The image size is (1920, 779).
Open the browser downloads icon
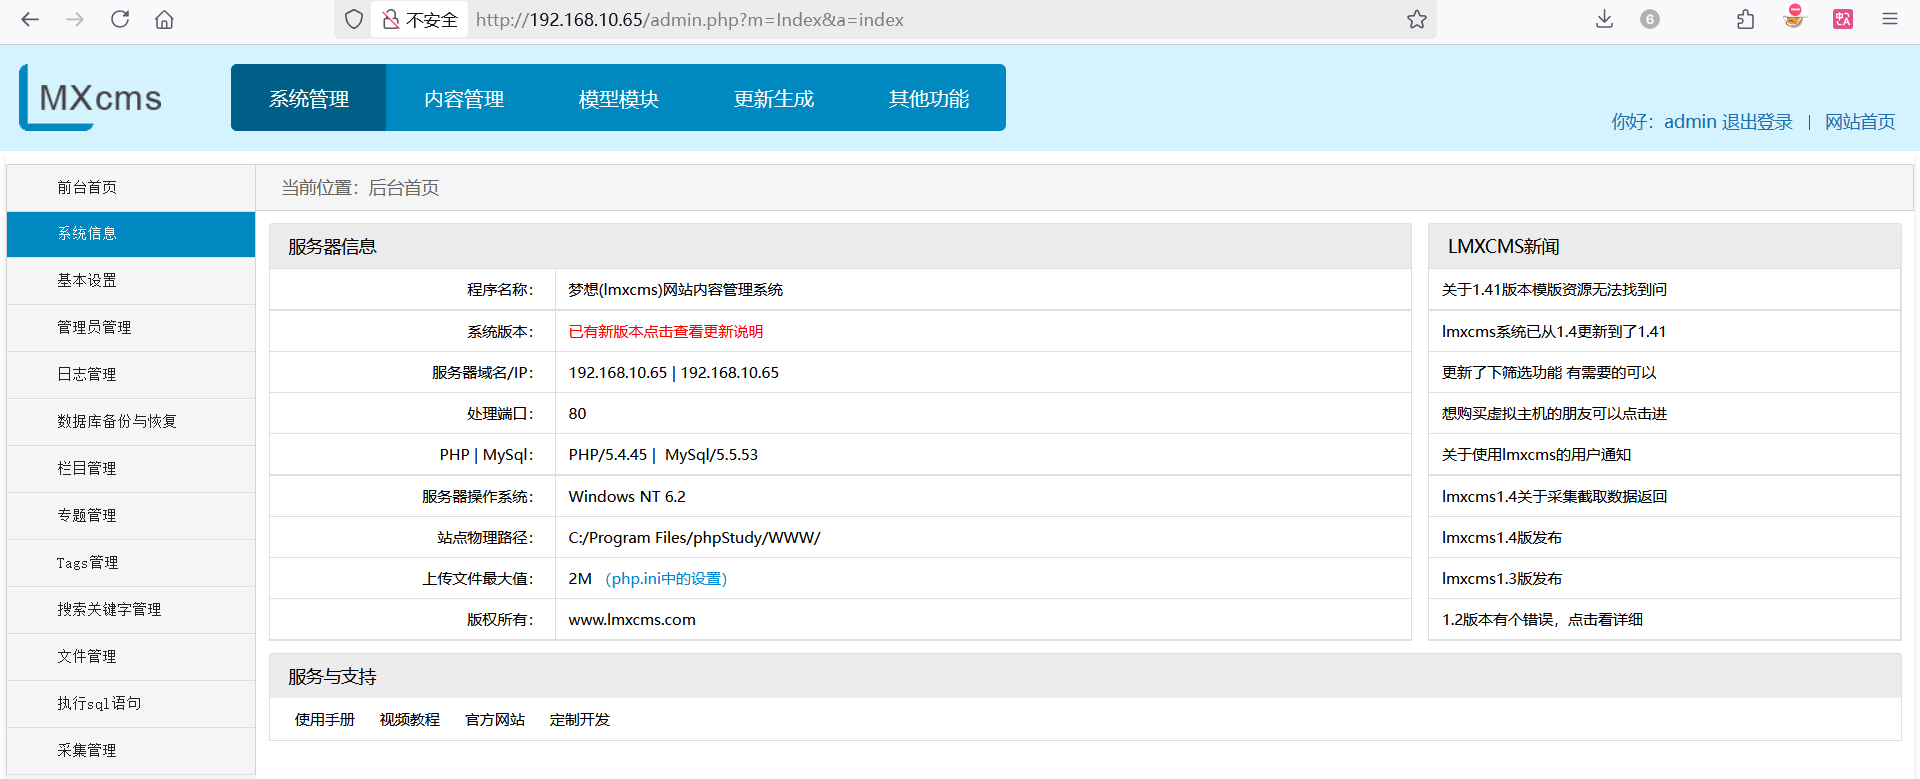(x=1604, y=19)
